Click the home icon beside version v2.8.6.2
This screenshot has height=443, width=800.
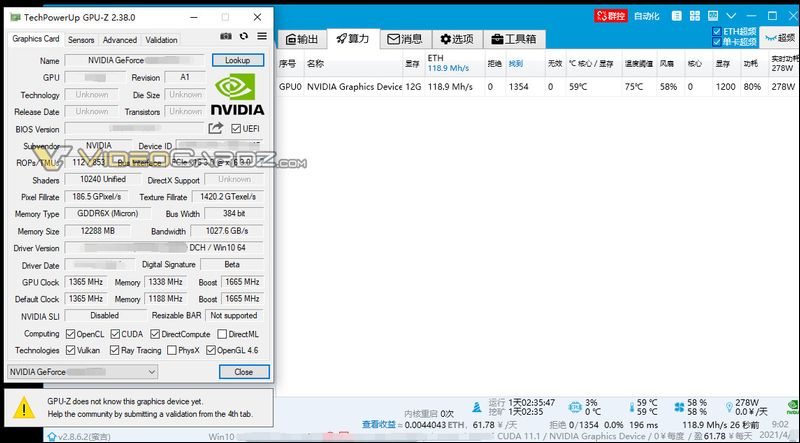pyautogui.click(x=52, y=437)
